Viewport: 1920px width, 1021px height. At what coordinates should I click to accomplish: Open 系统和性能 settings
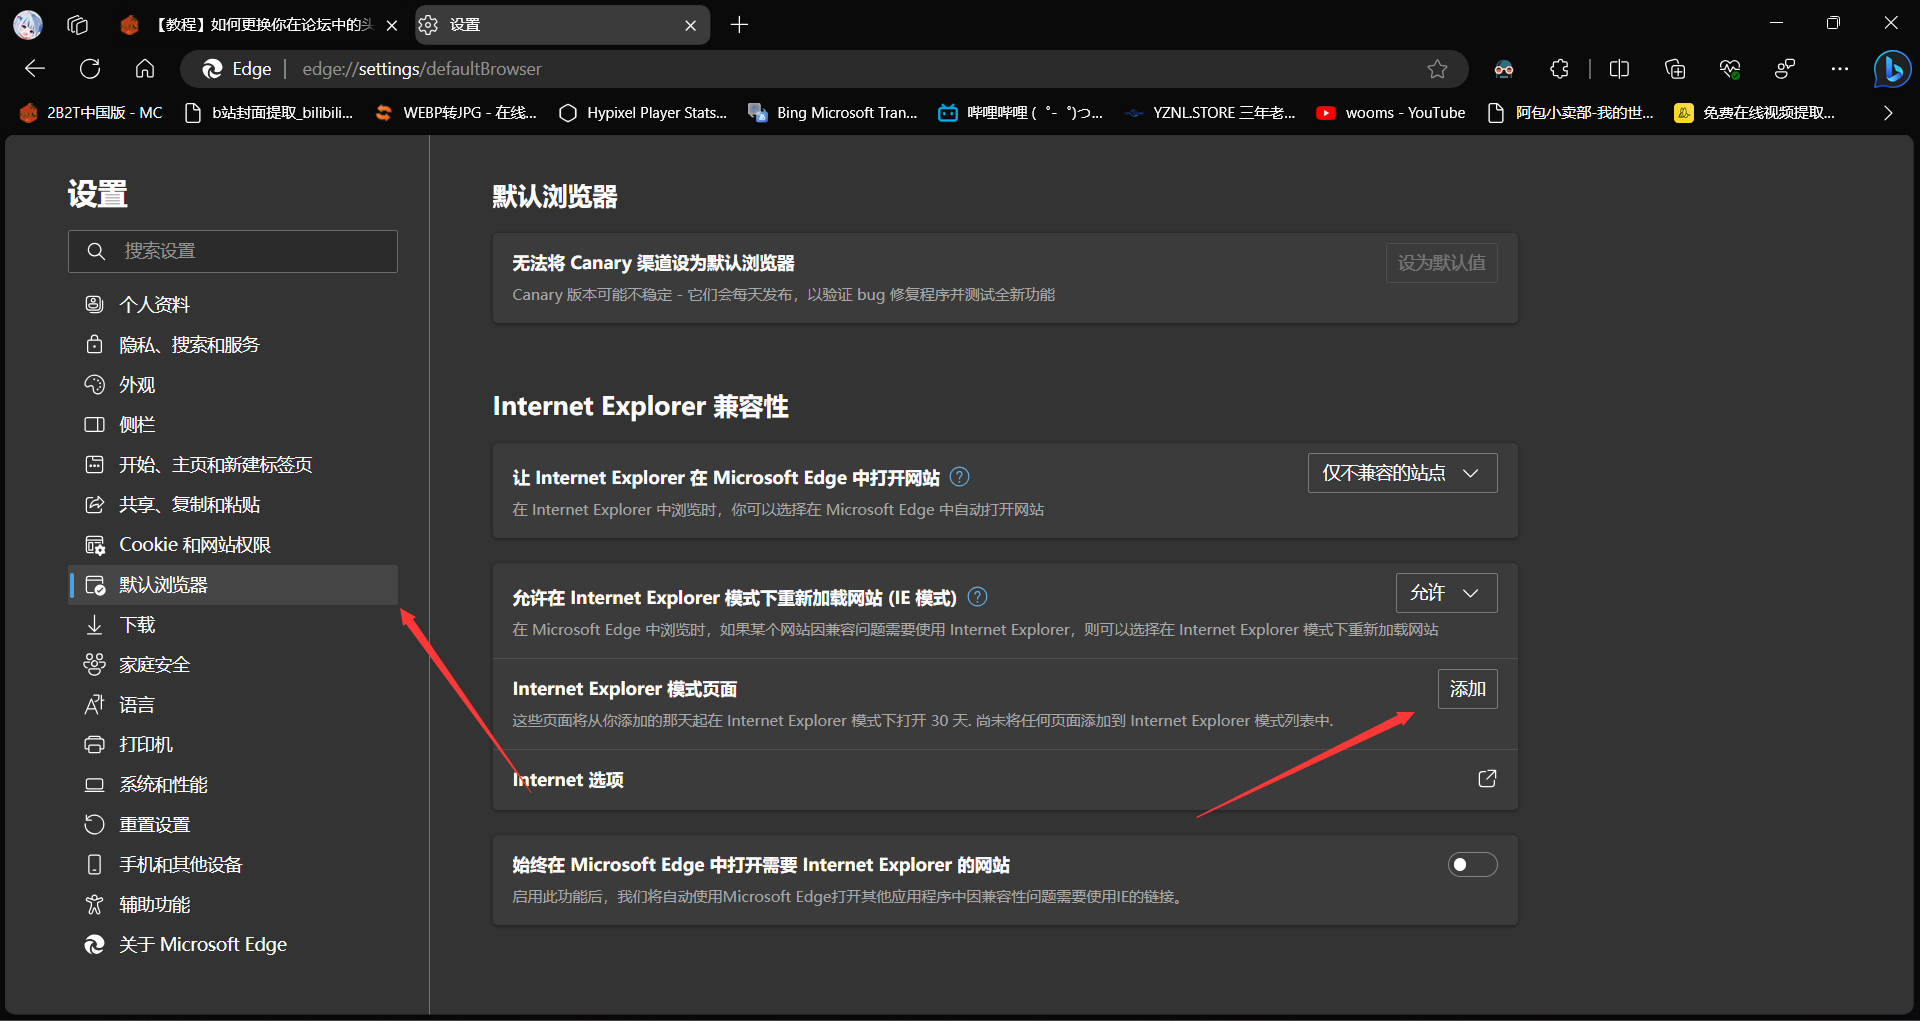point(233,785)
